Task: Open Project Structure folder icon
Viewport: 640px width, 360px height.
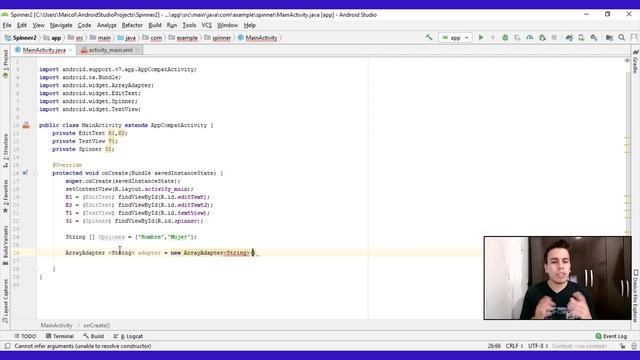Action: point(609,38)
